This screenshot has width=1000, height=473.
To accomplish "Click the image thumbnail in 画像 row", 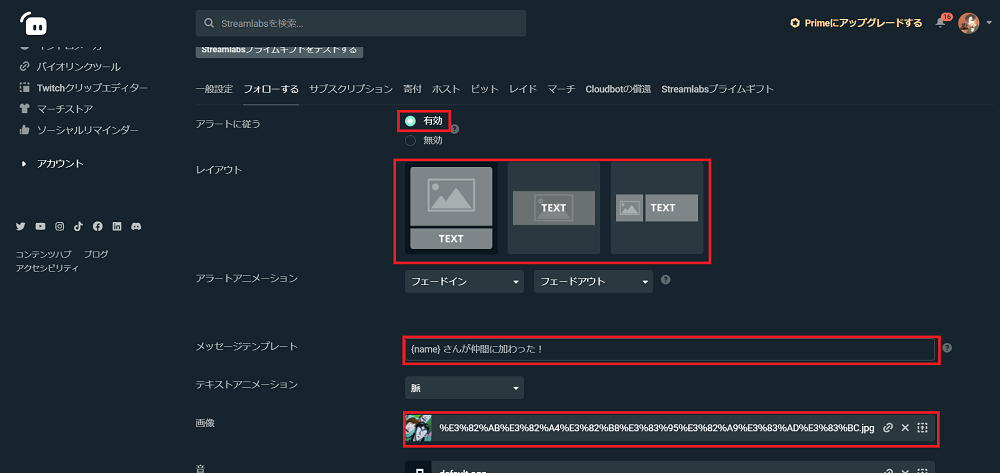I will pyautogui.click(x=418, y=428).
